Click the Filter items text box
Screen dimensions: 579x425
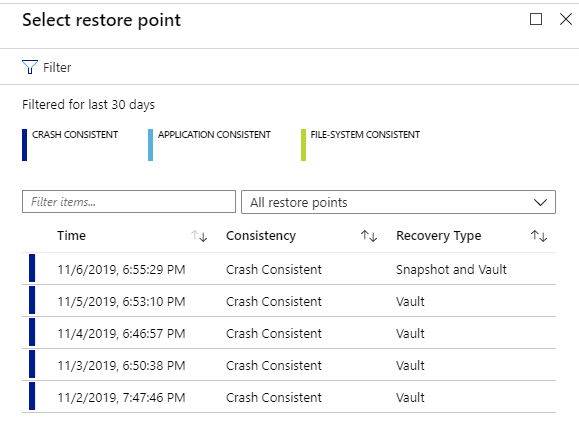(129, 202)
